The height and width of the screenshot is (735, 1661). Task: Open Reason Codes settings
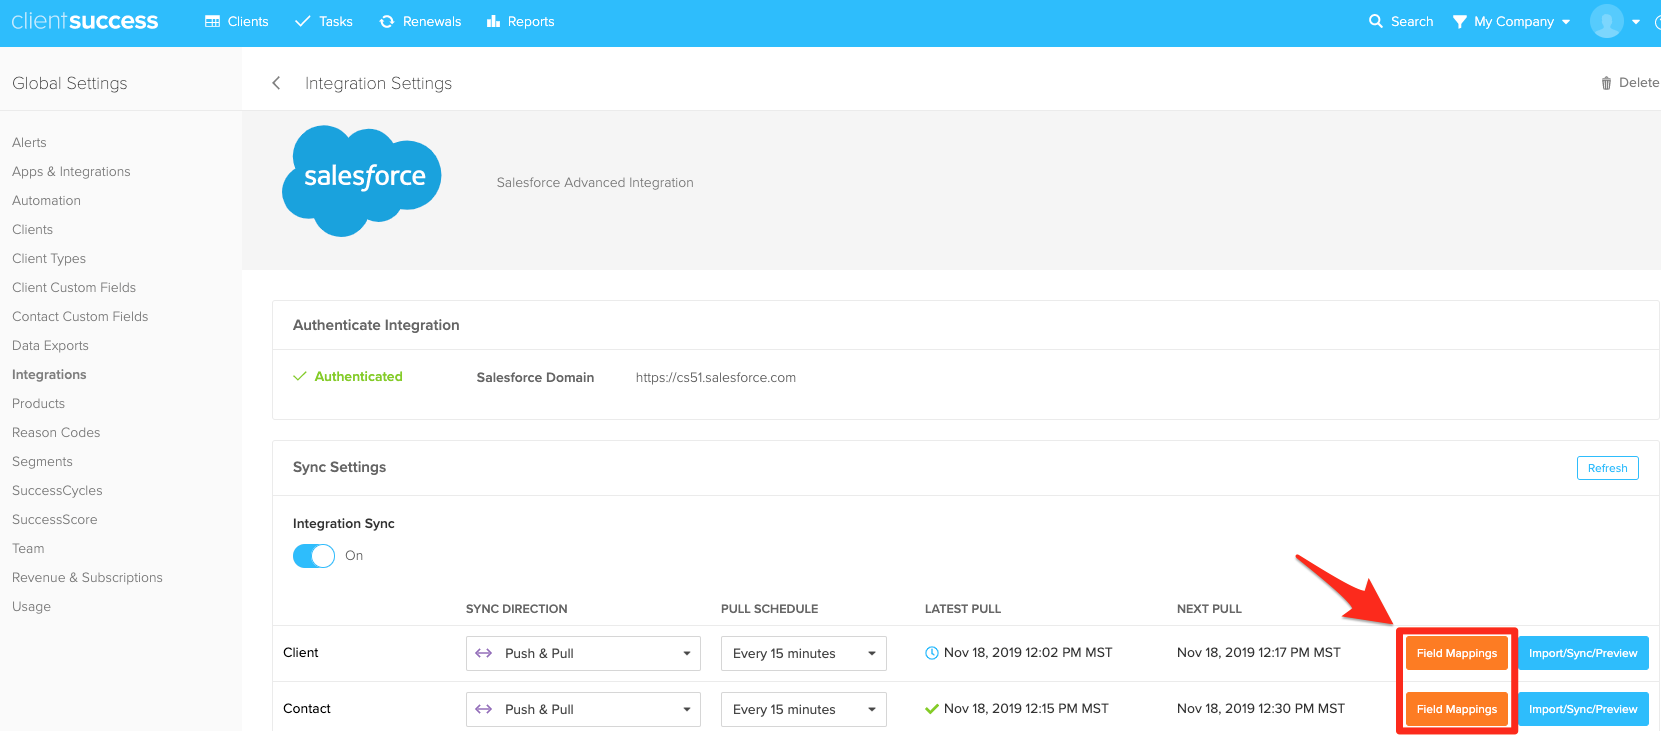[56, 433]
